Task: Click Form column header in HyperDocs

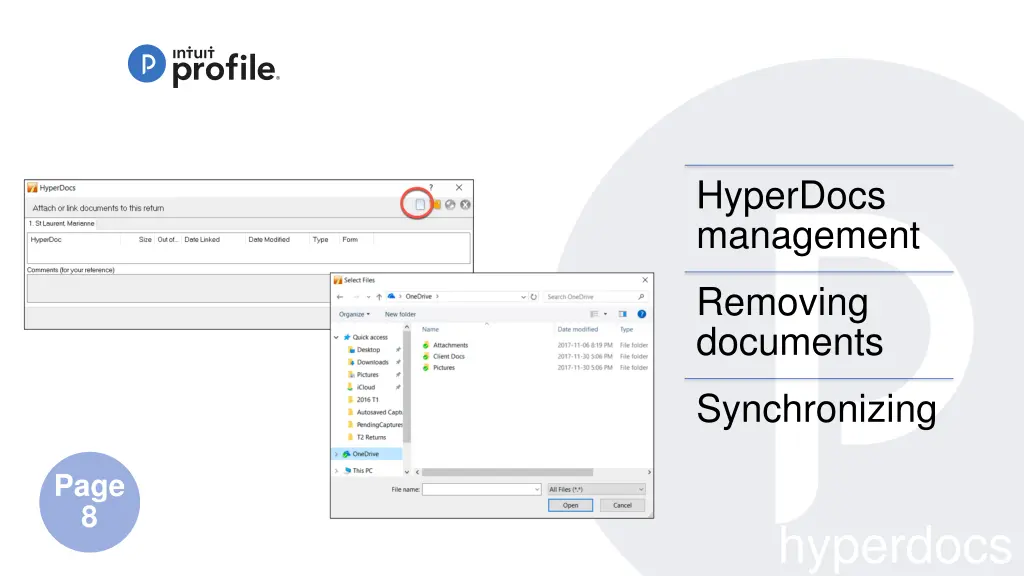Action: click(350, 240)
